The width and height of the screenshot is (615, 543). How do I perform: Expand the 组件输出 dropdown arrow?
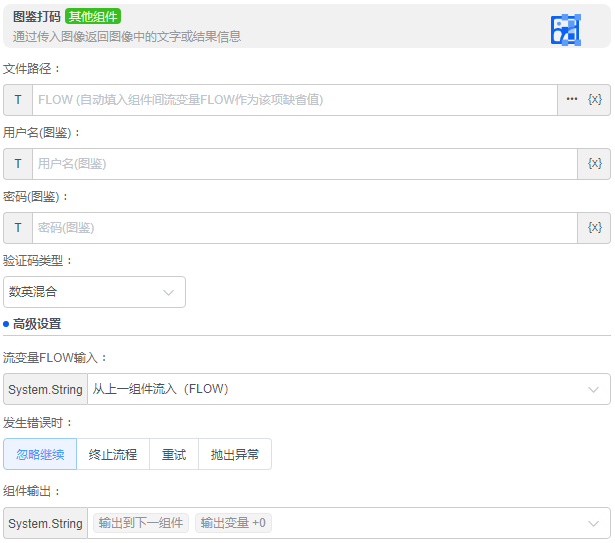coord(593,523)
